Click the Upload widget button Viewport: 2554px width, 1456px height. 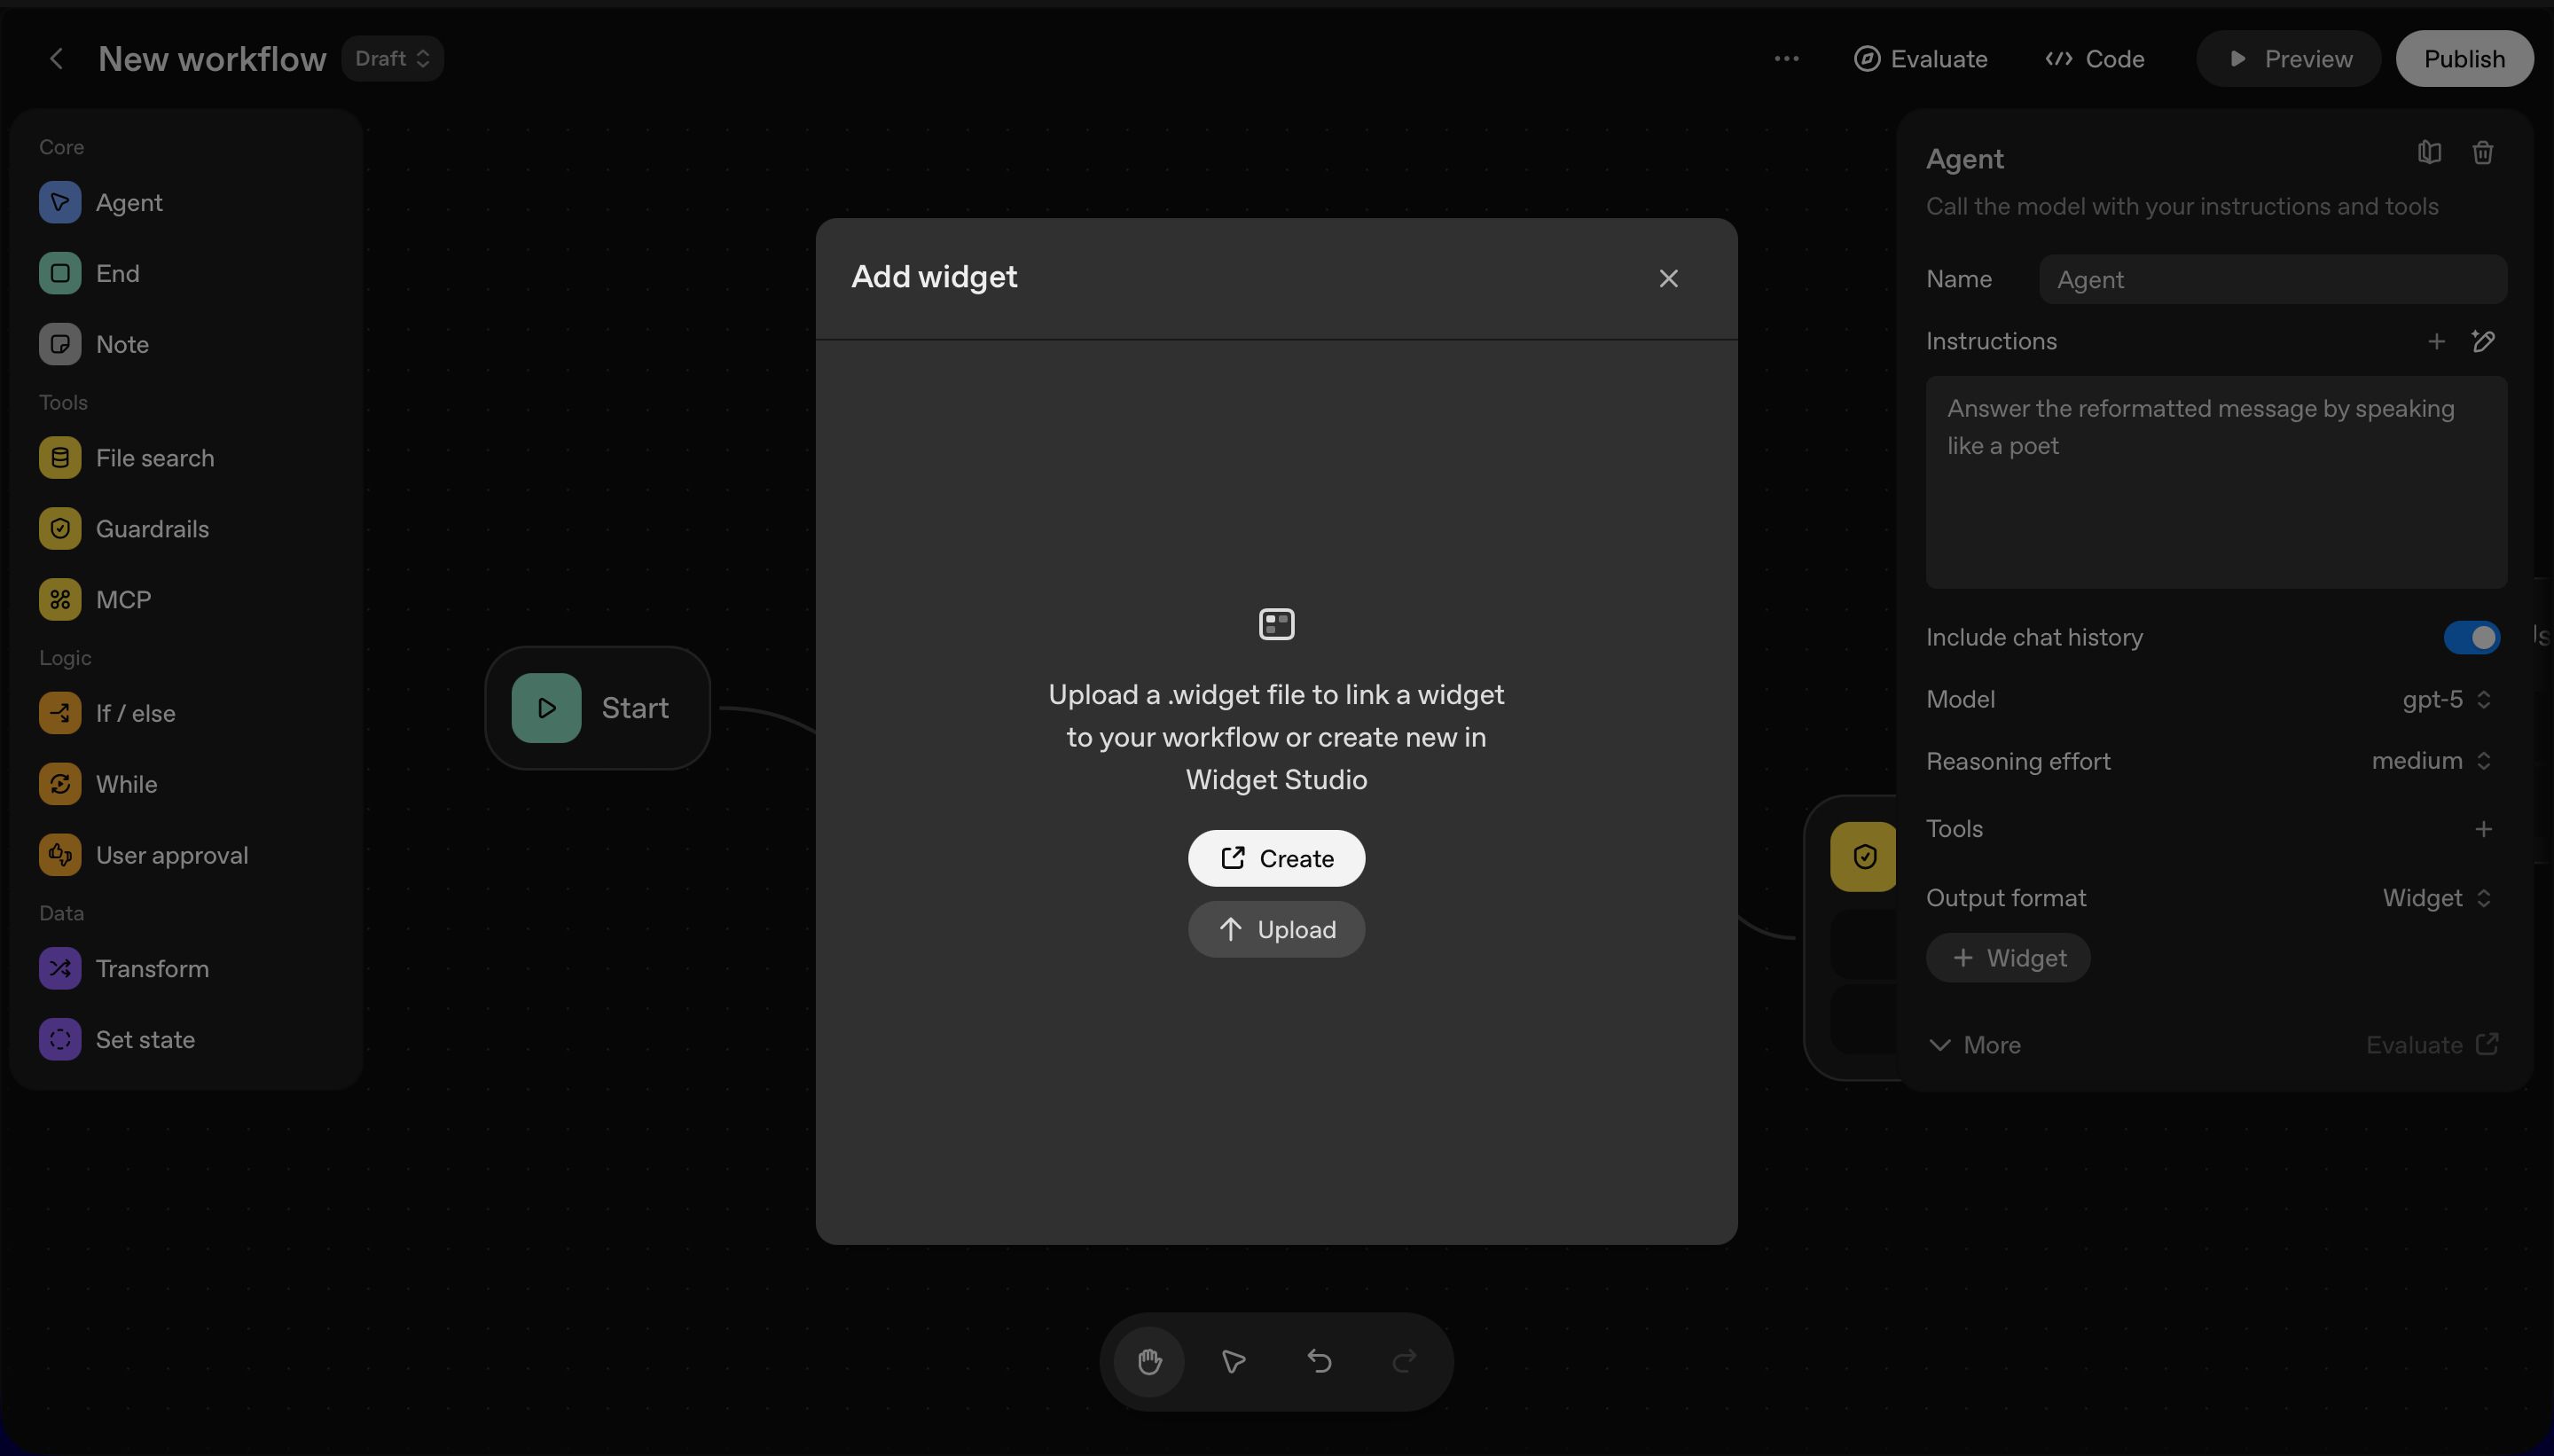(1276, 929)
